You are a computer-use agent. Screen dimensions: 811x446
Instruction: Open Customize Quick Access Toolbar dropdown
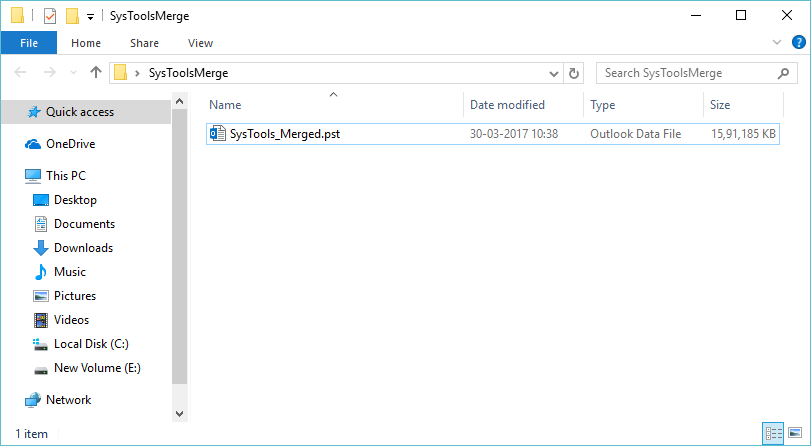(x=90, y=17)
